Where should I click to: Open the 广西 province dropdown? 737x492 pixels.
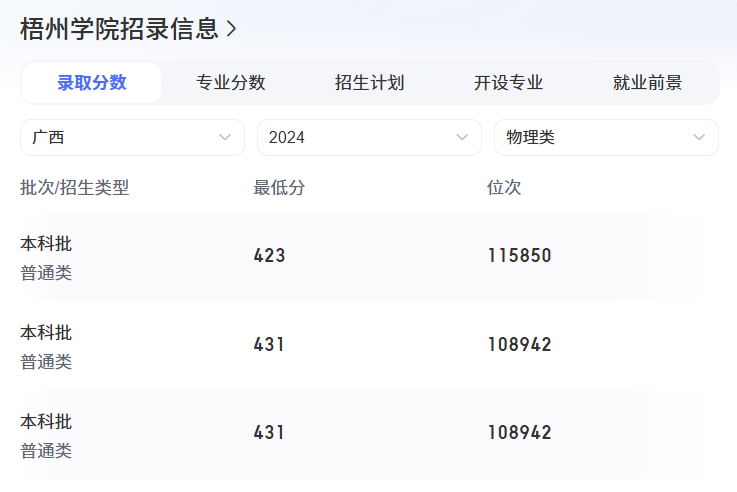click(x=133, y=137)
